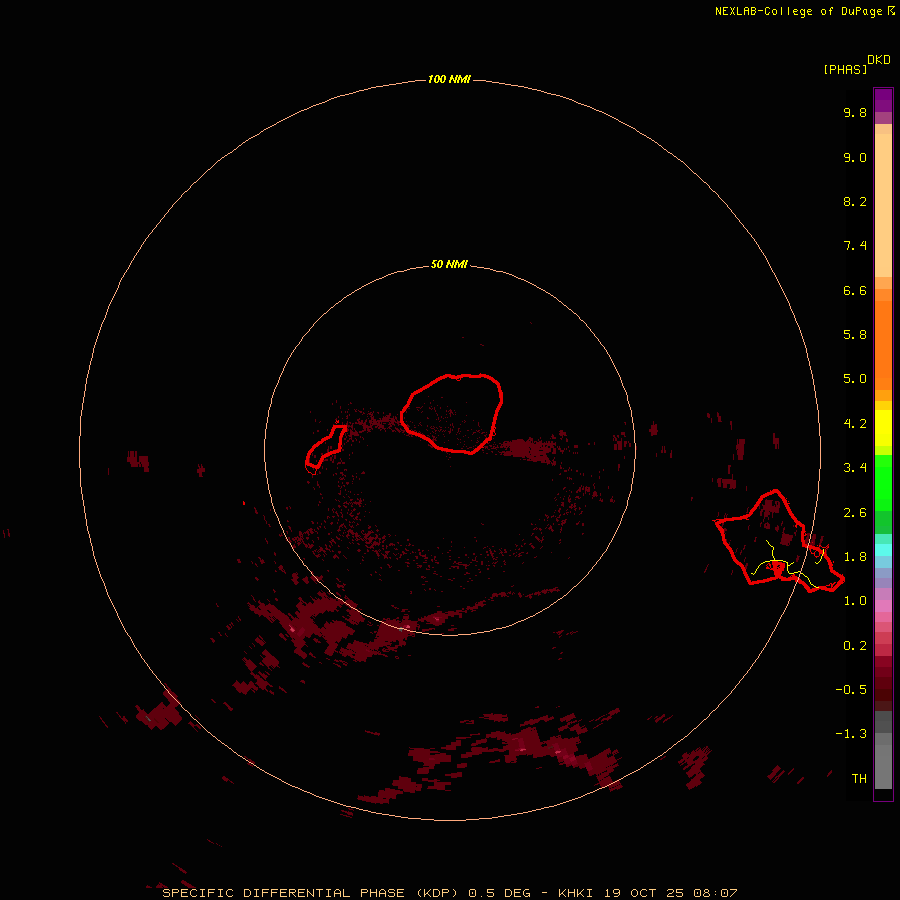Click the 08:07 timestamp
Screen dimensions: 900x900
click(x=715, y=893)
